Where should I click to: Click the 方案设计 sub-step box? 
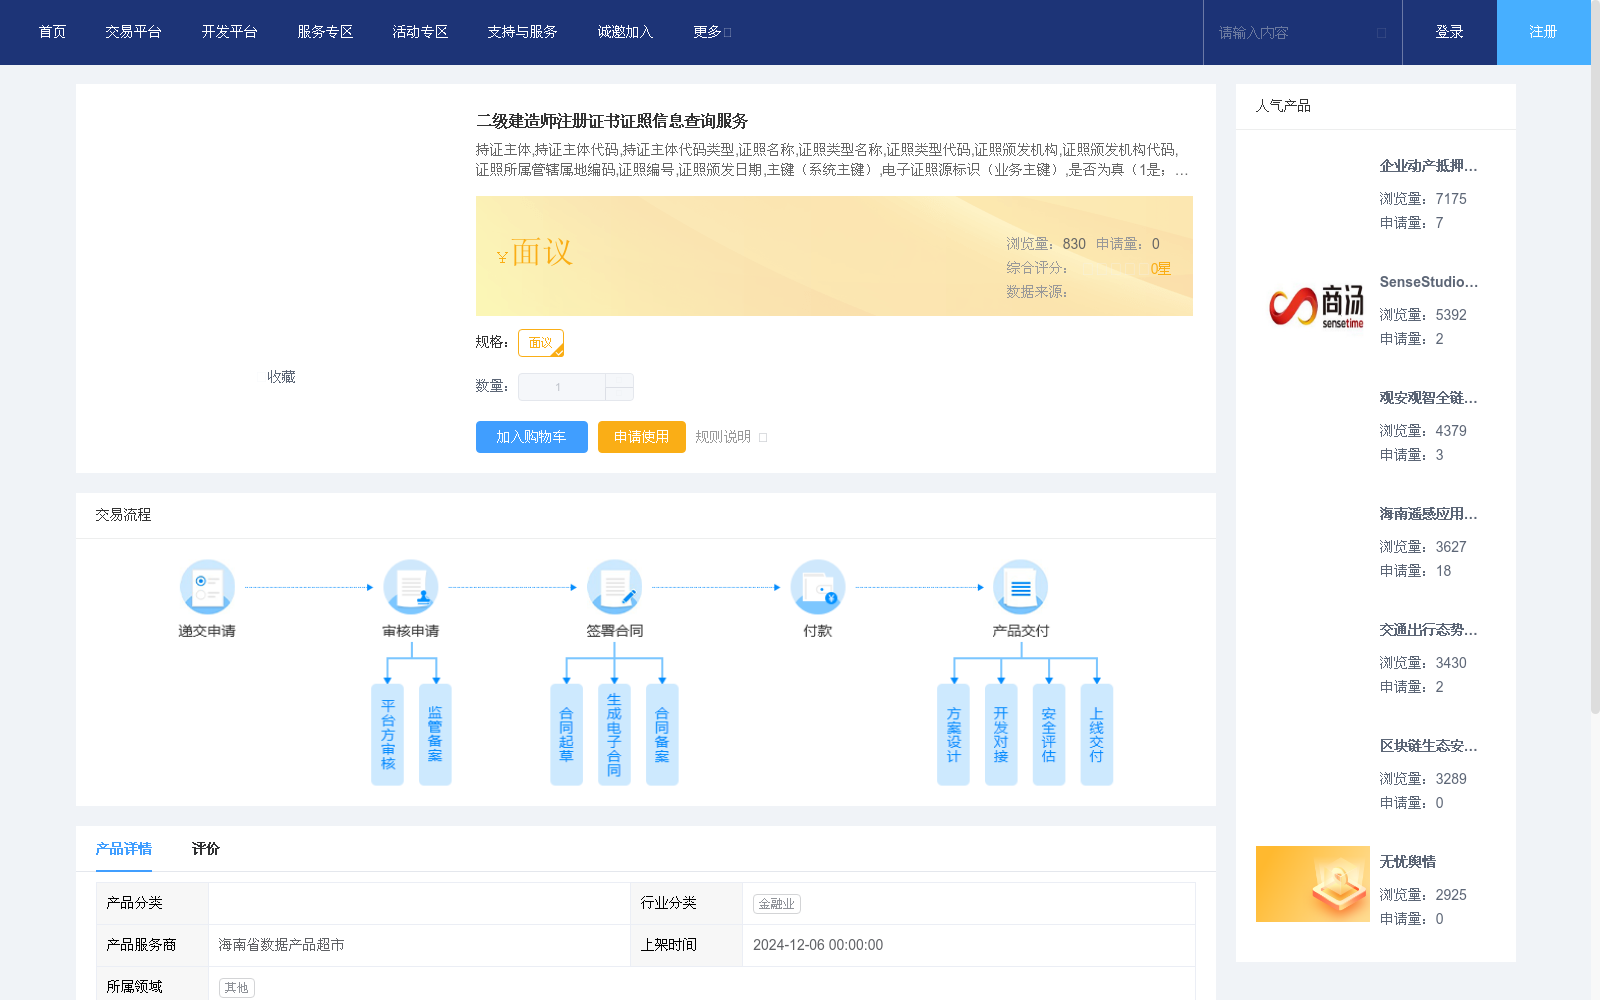[953, 735]
